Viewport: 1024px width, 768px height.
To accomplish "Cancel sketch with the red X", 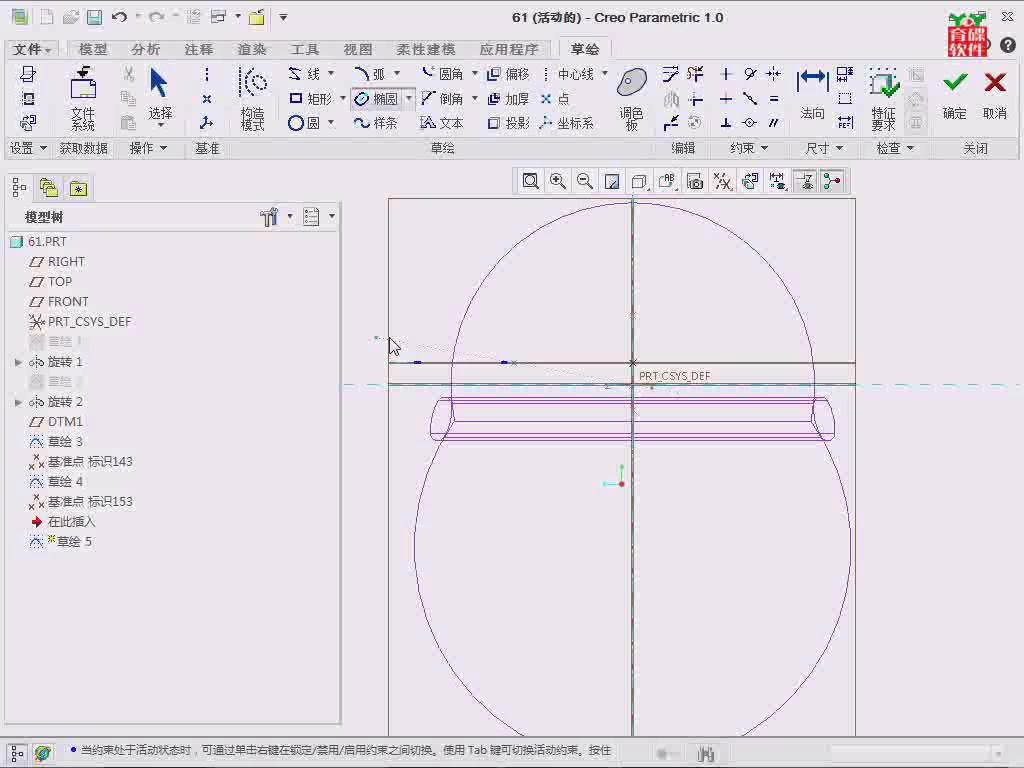I will tap(995, 94).
